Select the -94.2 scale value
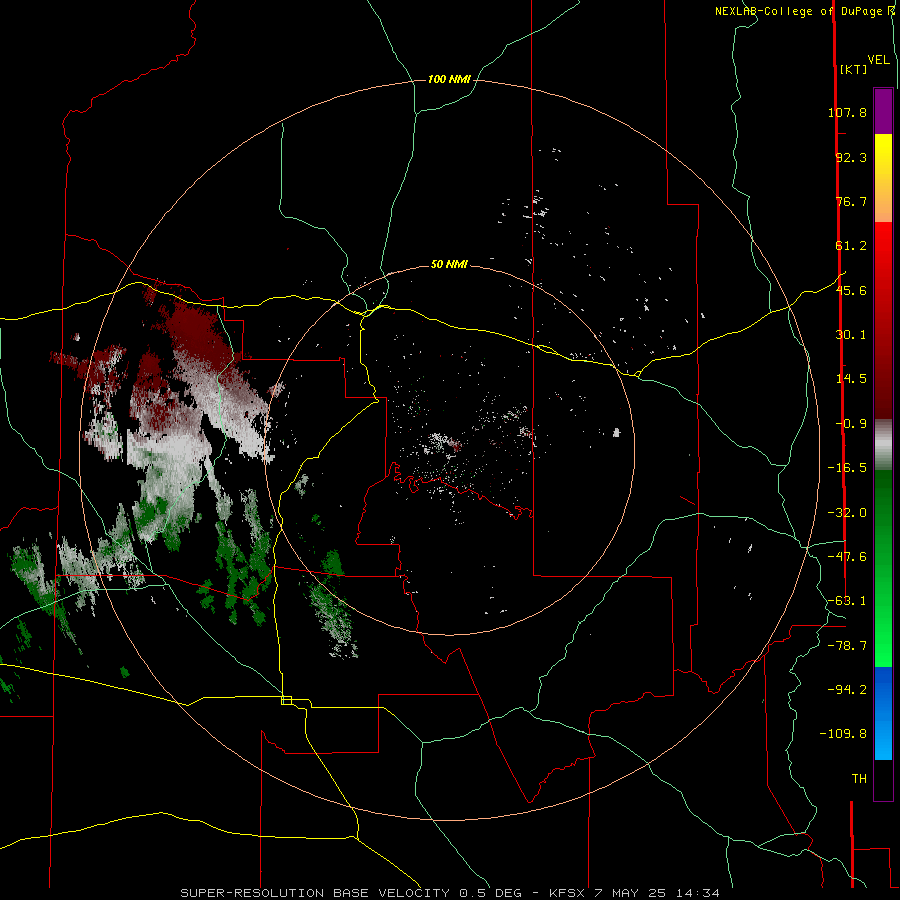 pyautogui.click(x=847, y=690)
